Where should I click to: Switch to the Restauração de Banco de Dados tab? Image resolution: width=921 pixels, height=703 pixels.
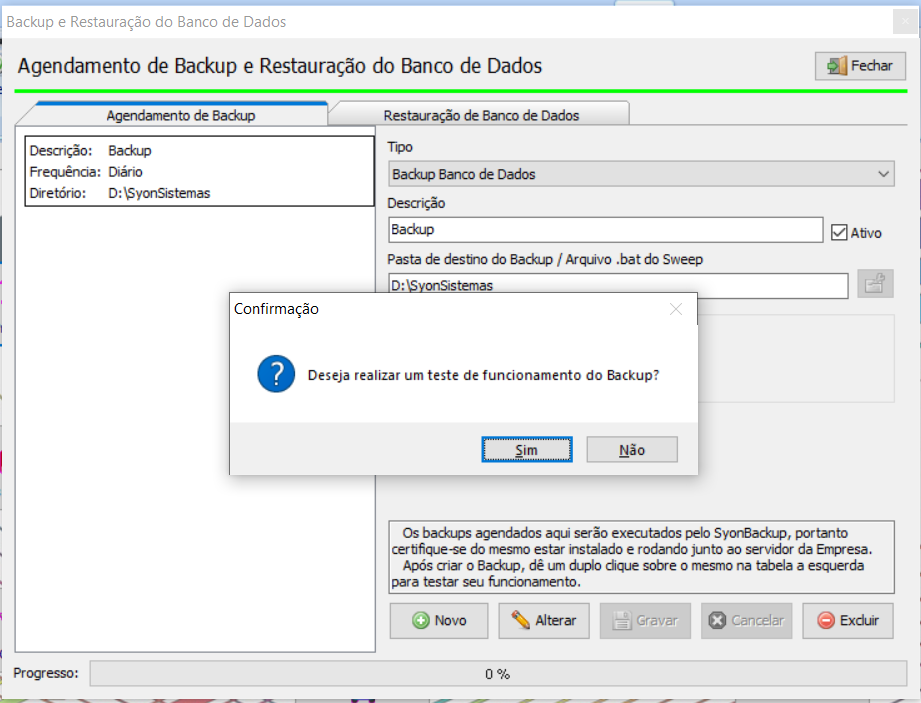482,112
